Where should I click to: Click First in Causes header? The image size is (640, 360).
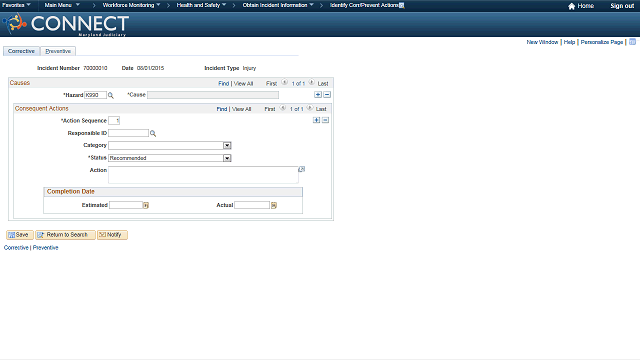pyautogui.click(x=271, y=84)
